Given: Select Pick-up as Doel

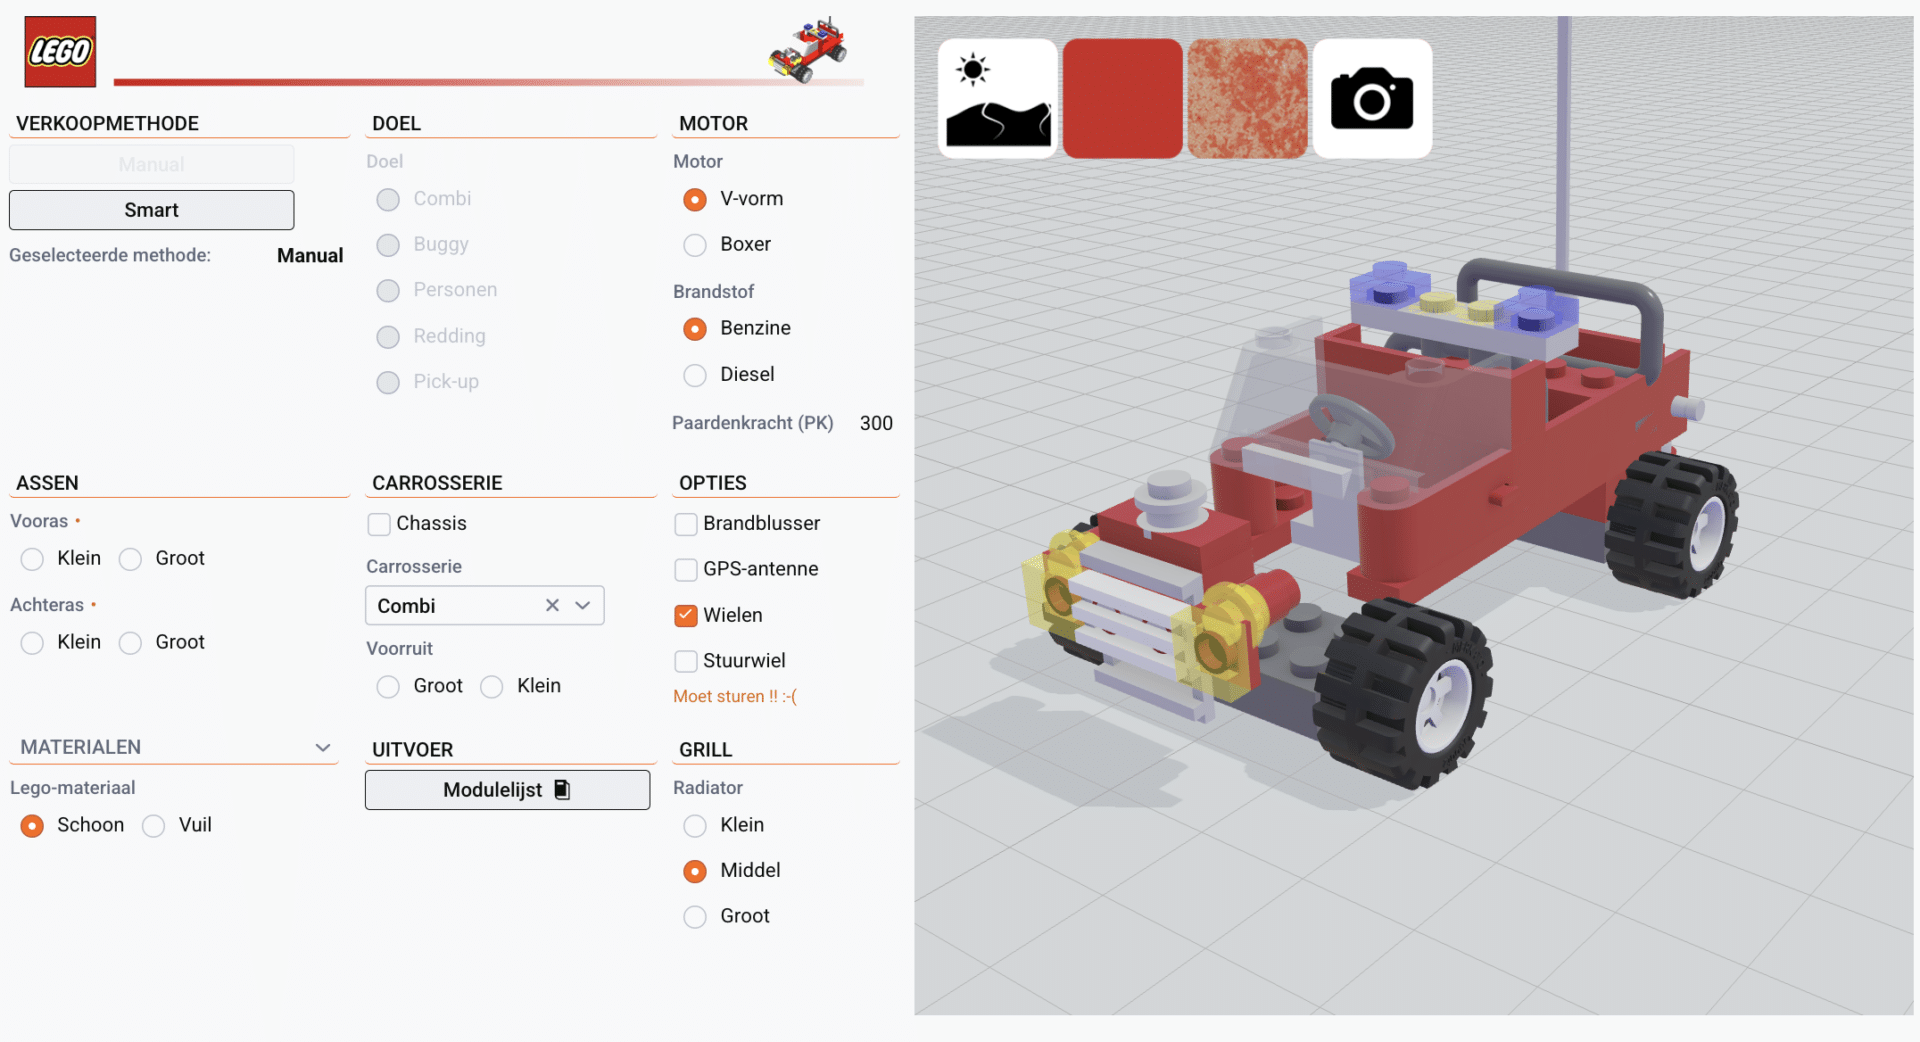Looking at the screenshot, I should (x=388, y=382).
